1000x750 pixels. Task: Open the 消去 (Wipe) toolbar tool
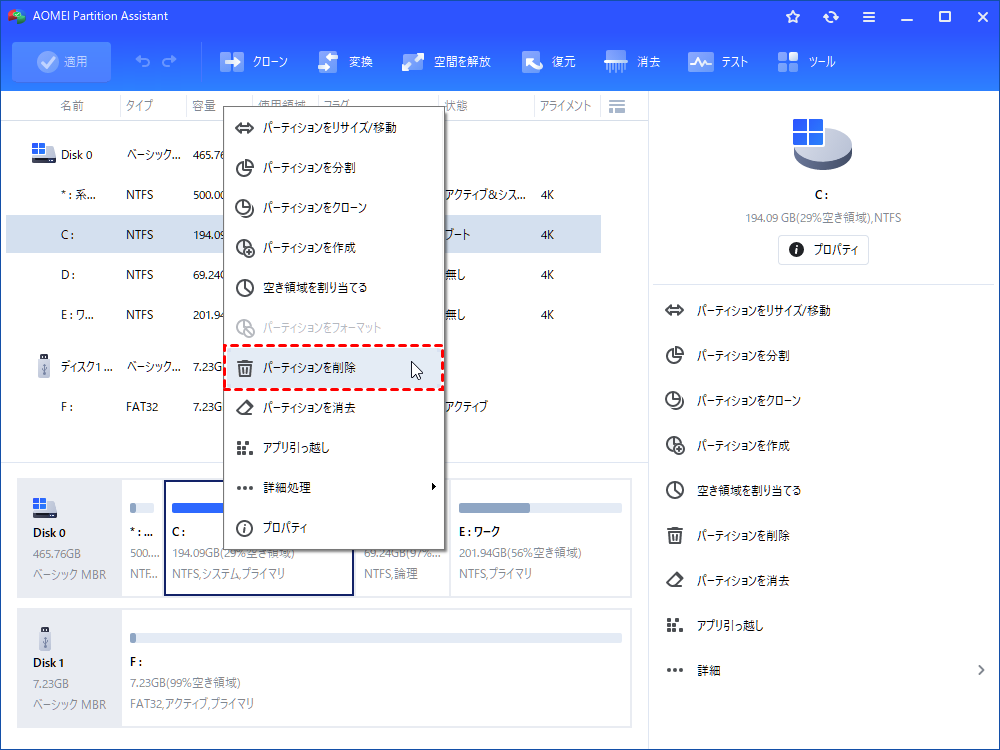pos(632,62)
